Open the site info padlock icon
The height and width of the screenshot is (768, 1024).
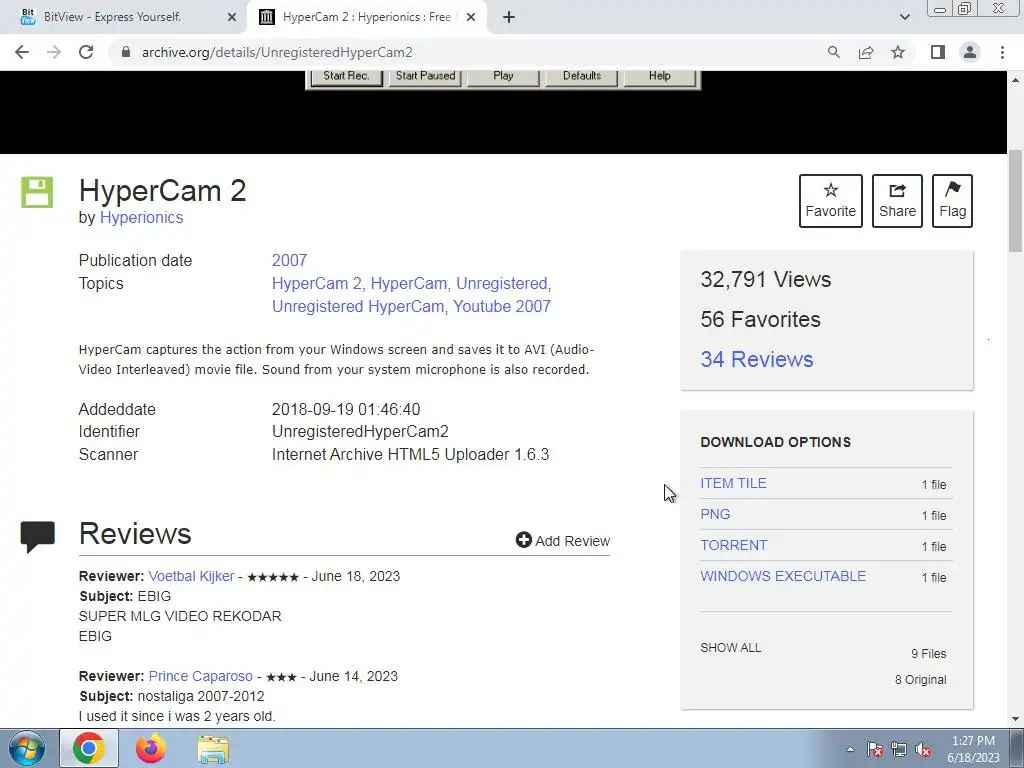[x=126, y=52]
